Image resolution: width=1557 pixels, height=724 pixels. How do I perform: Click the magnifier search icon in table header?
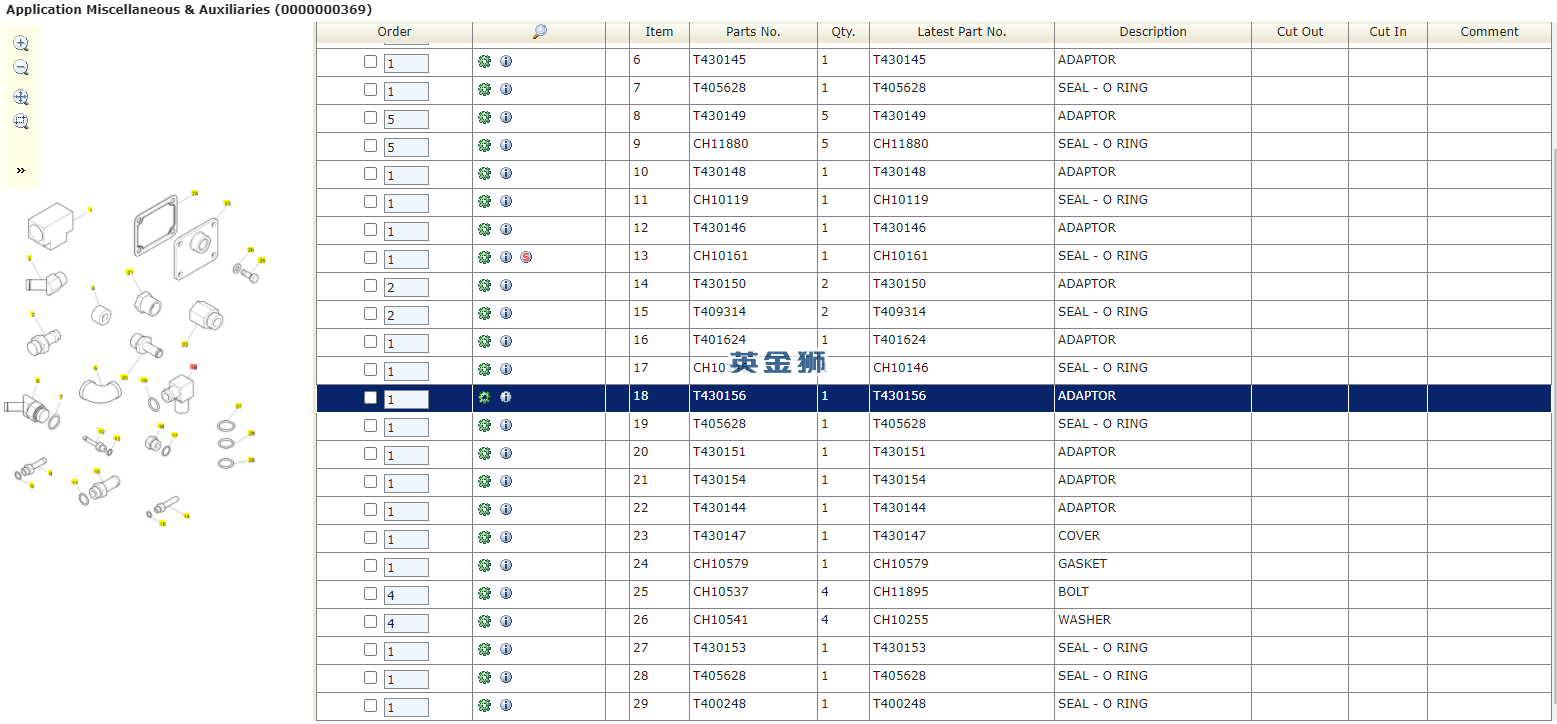pos(539,32)
